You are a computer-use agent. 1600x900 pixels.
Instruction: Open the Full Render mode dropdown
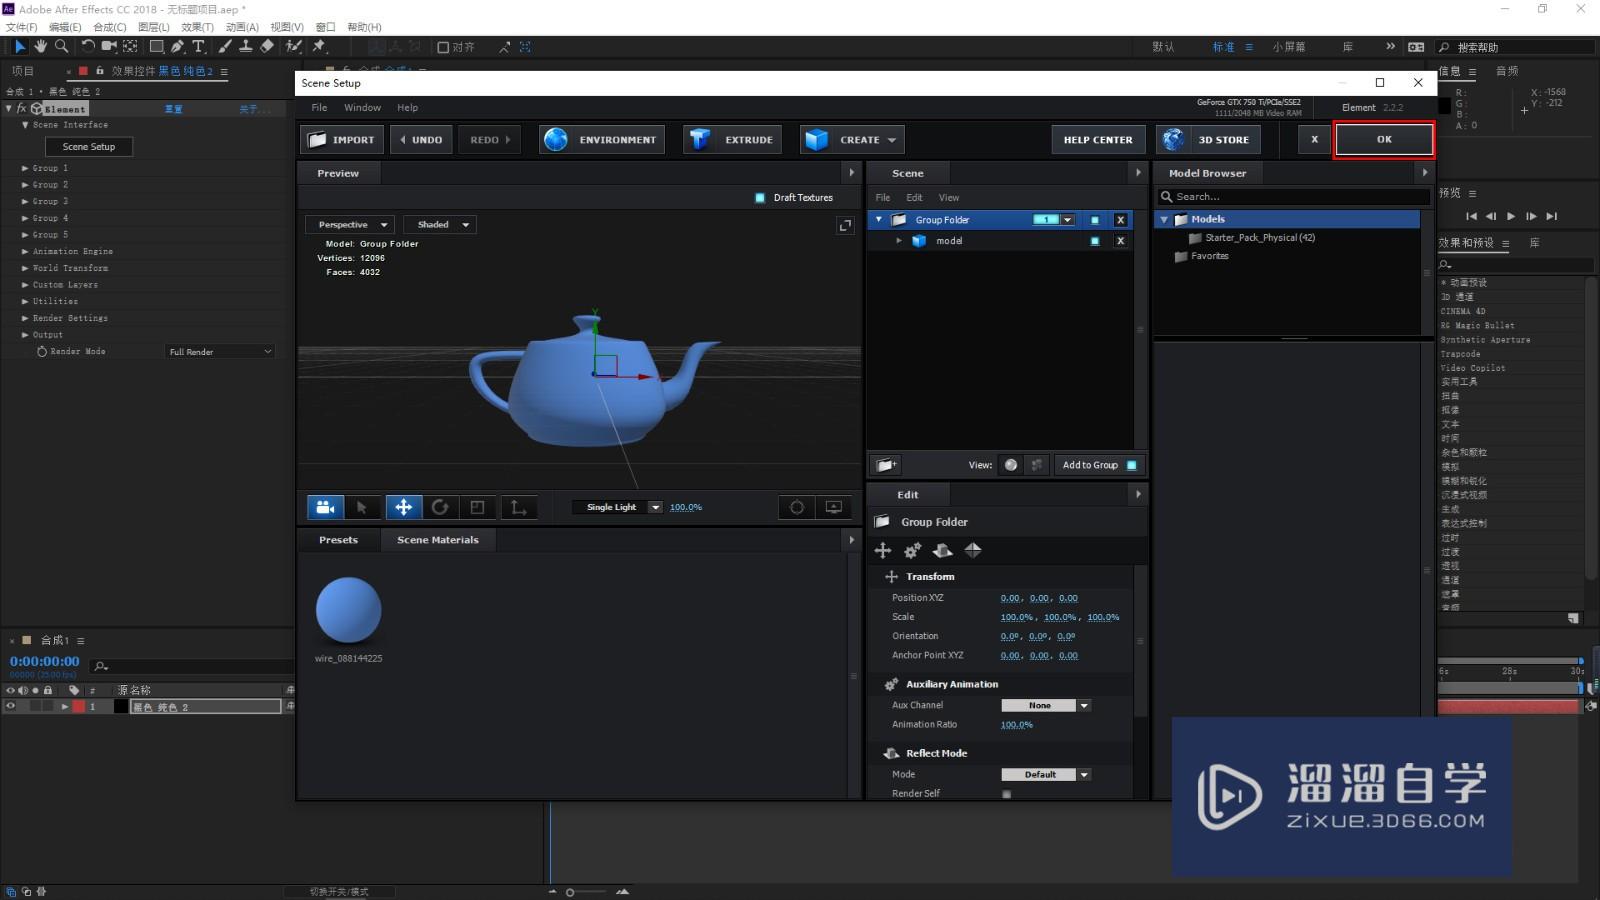[x=220, y=352]
